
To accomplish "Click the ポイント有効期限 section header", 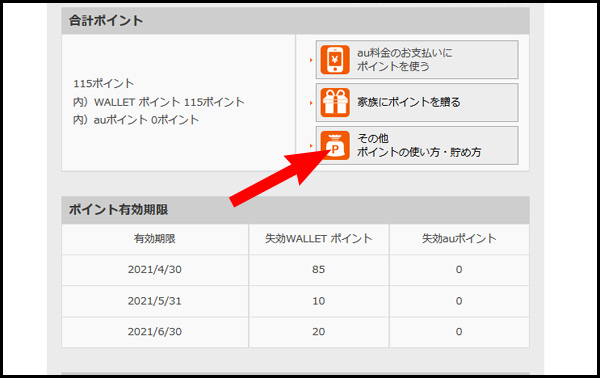I will click(295, 210).
